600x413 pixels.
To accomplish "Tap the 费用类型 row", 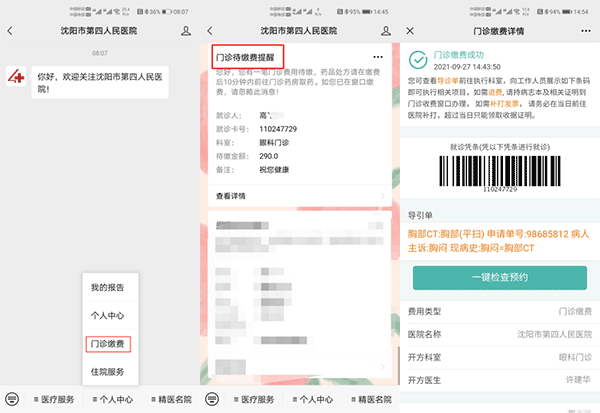I will [500, 312].
